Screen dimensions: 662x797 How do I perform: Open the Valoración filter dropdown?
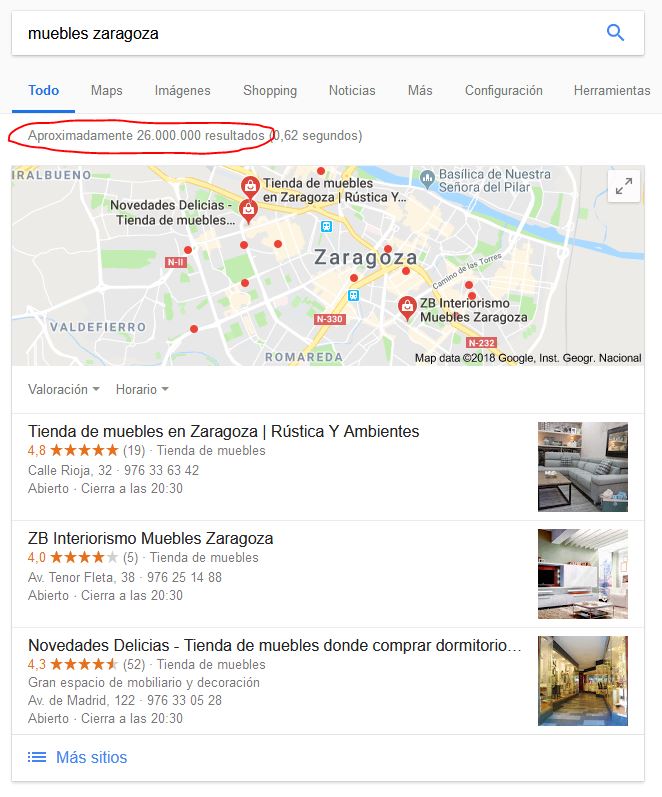click(x=64, y=389)
